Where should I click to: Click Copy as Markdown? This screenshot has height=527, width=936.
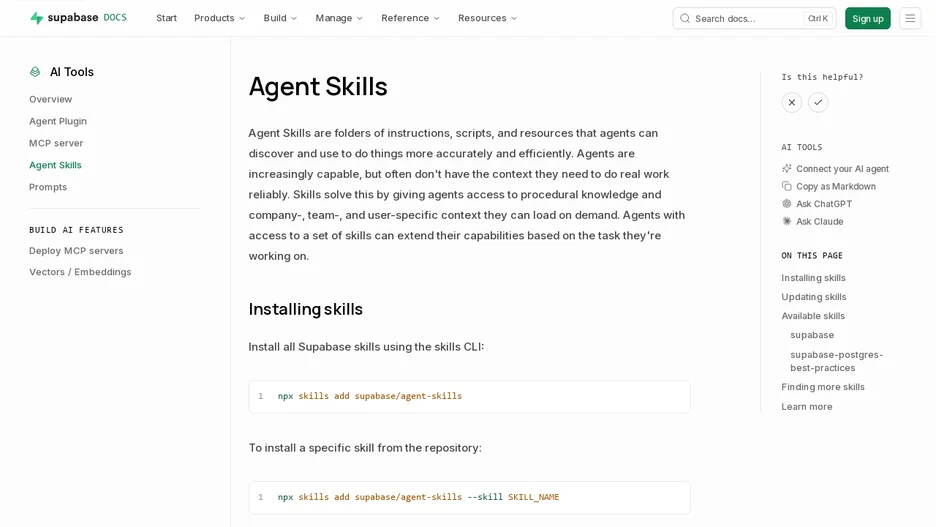coord(836,186)
